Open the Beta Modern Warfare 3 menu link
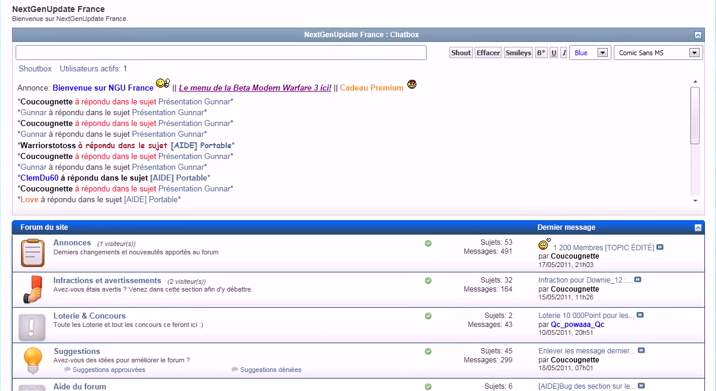 pyautogui.click(x=255, y=88)
